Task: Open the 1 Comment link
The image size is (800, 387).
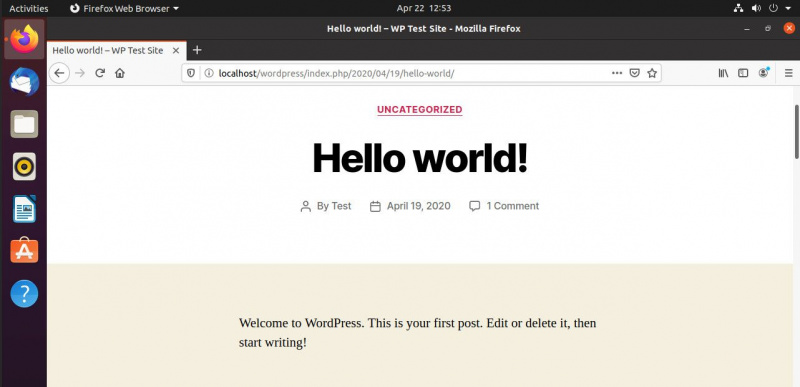Action: tap(512, 206)
